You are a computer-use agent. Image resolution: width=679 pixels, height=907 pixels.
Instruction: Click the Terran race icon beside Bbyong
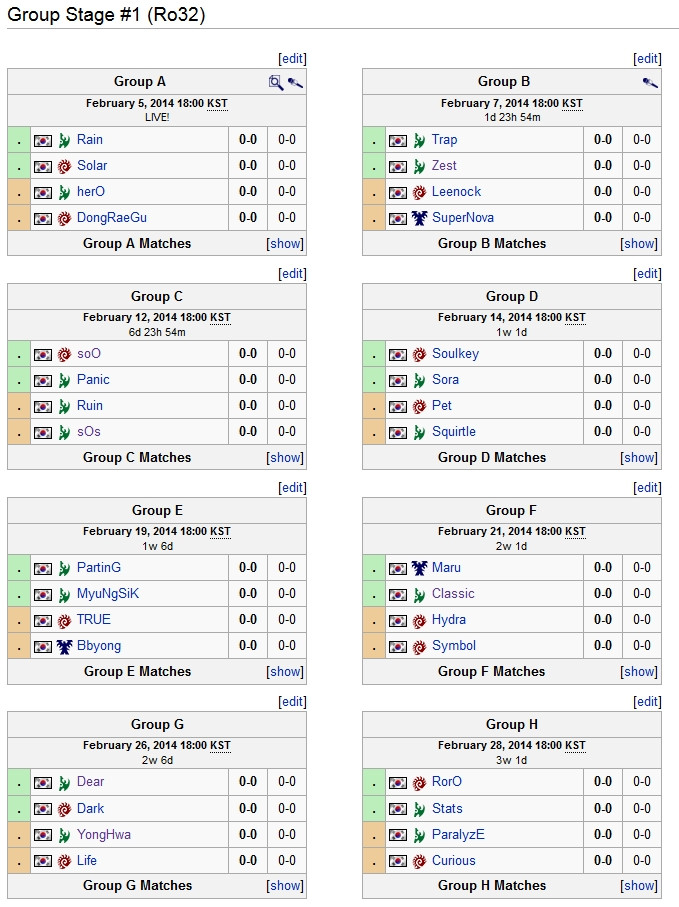[x=65, y=646]
